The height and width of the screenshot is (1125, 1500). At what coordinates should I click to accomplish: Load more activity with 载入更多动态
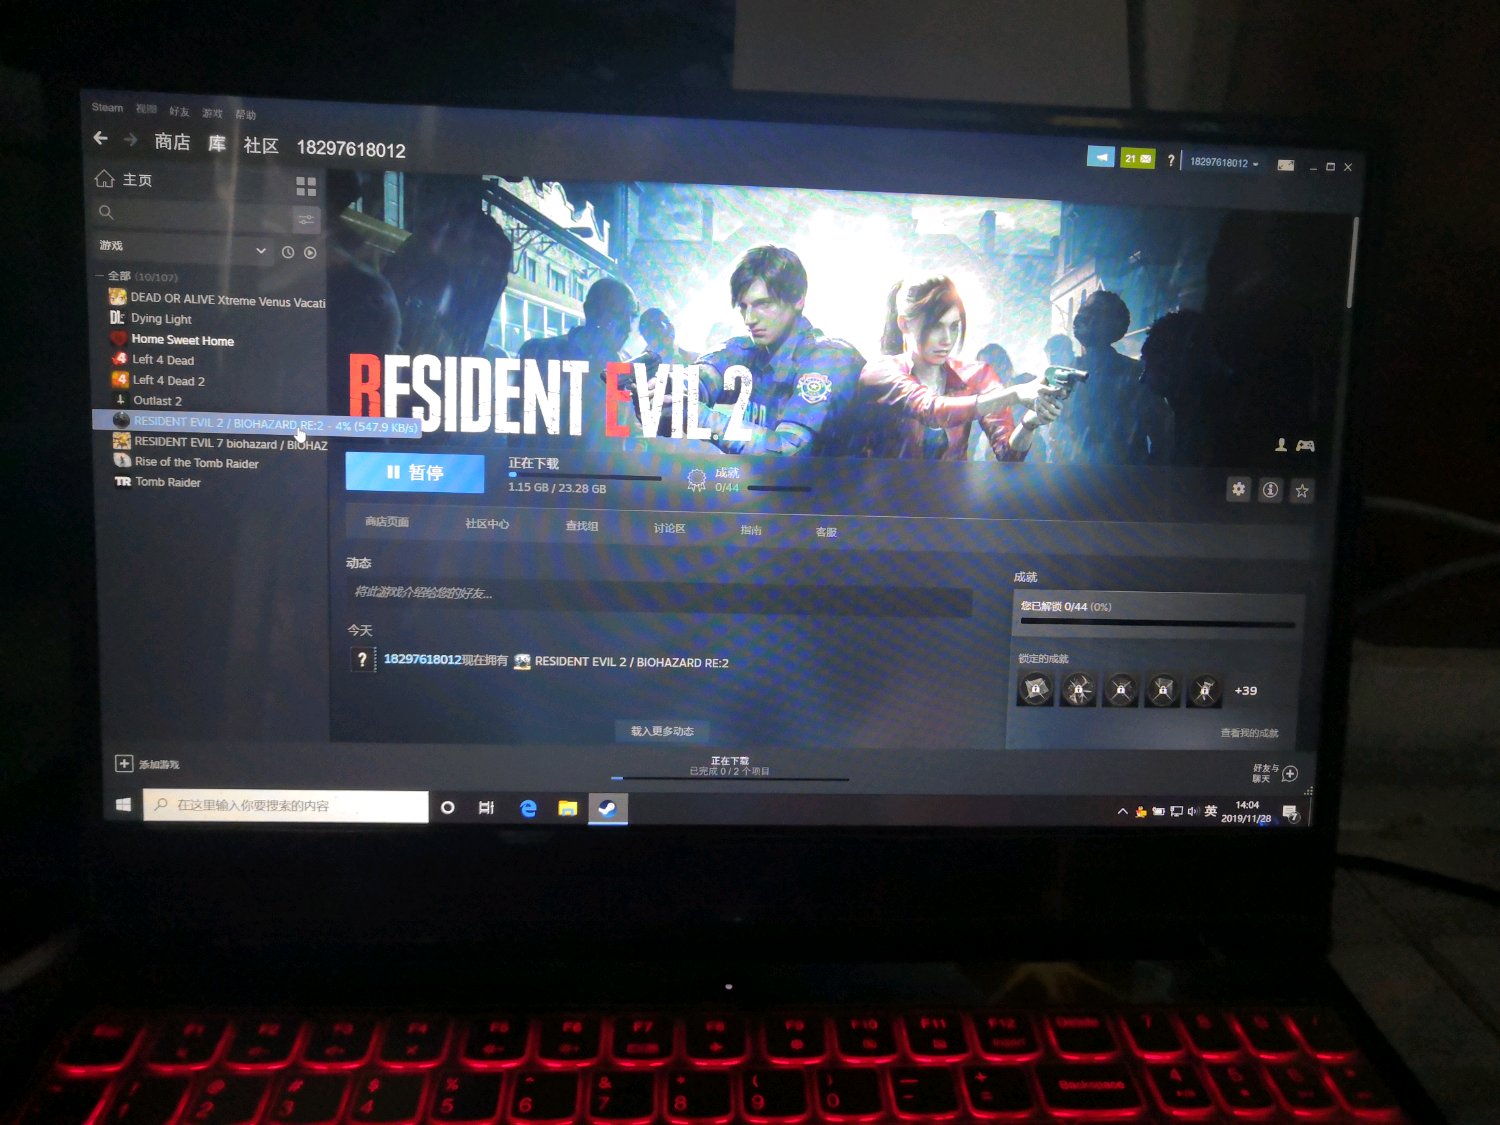tap(662, 731)
